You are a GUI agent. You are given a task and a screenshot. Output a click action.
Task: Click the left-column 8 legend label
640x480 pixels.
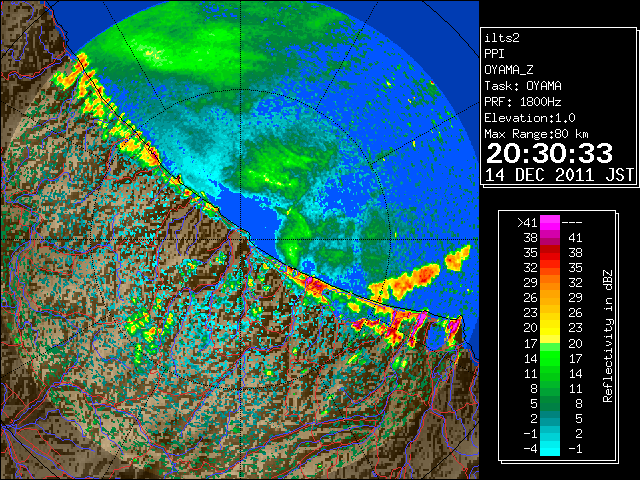point(534,389)
